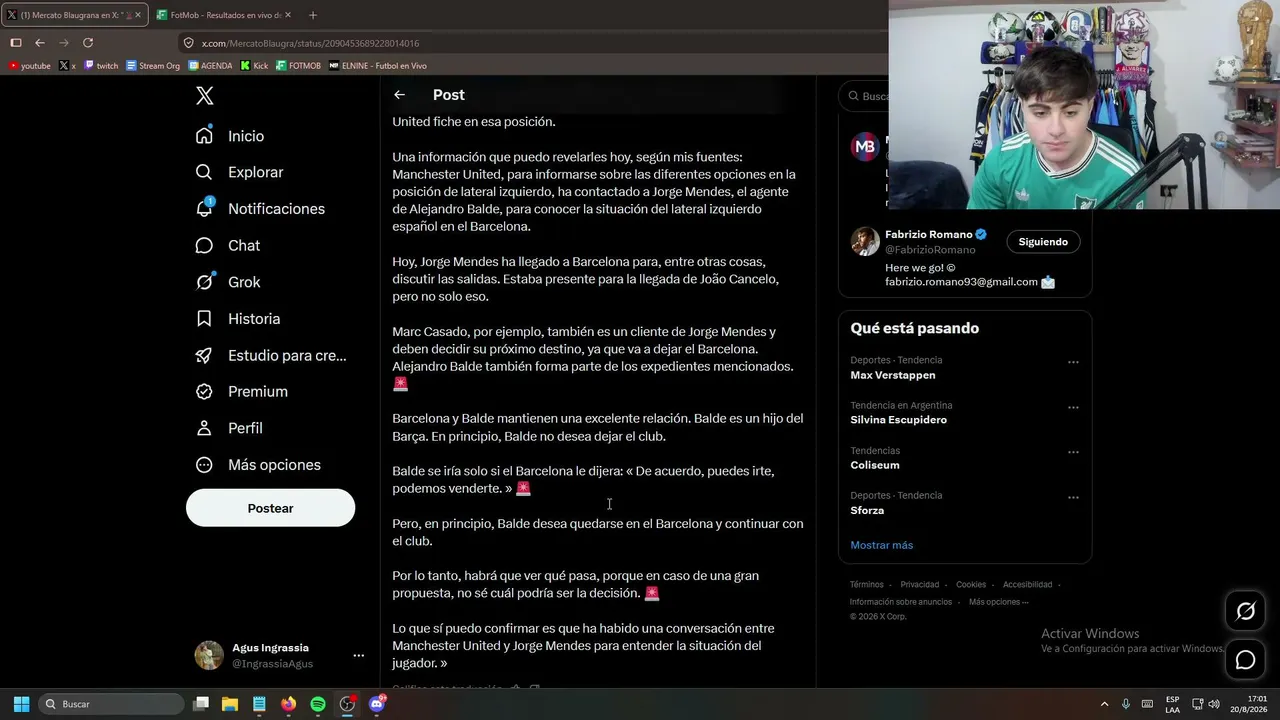Open File Explorer from the taskbar

[x=230, y=704]
